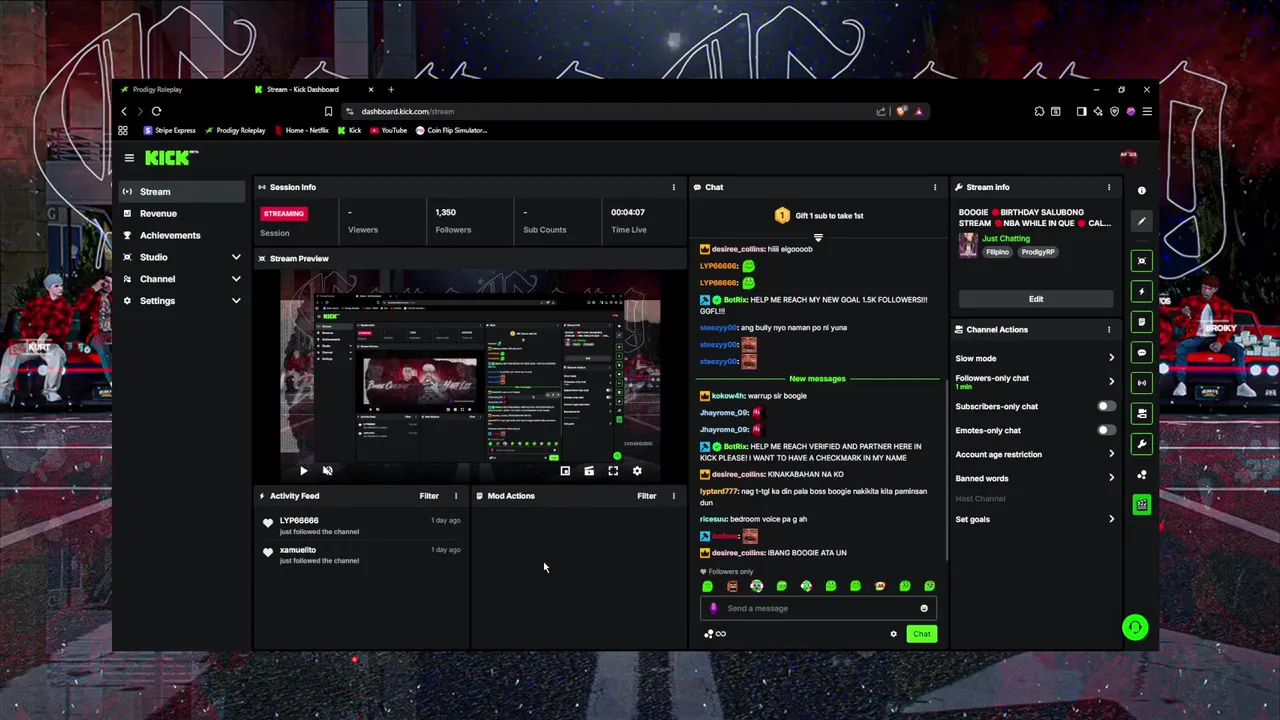Open stream preview settings gear
Image resolution: width=1280 pixels, height=720 pixels.
pyautogui.click(x=637, y=471)
